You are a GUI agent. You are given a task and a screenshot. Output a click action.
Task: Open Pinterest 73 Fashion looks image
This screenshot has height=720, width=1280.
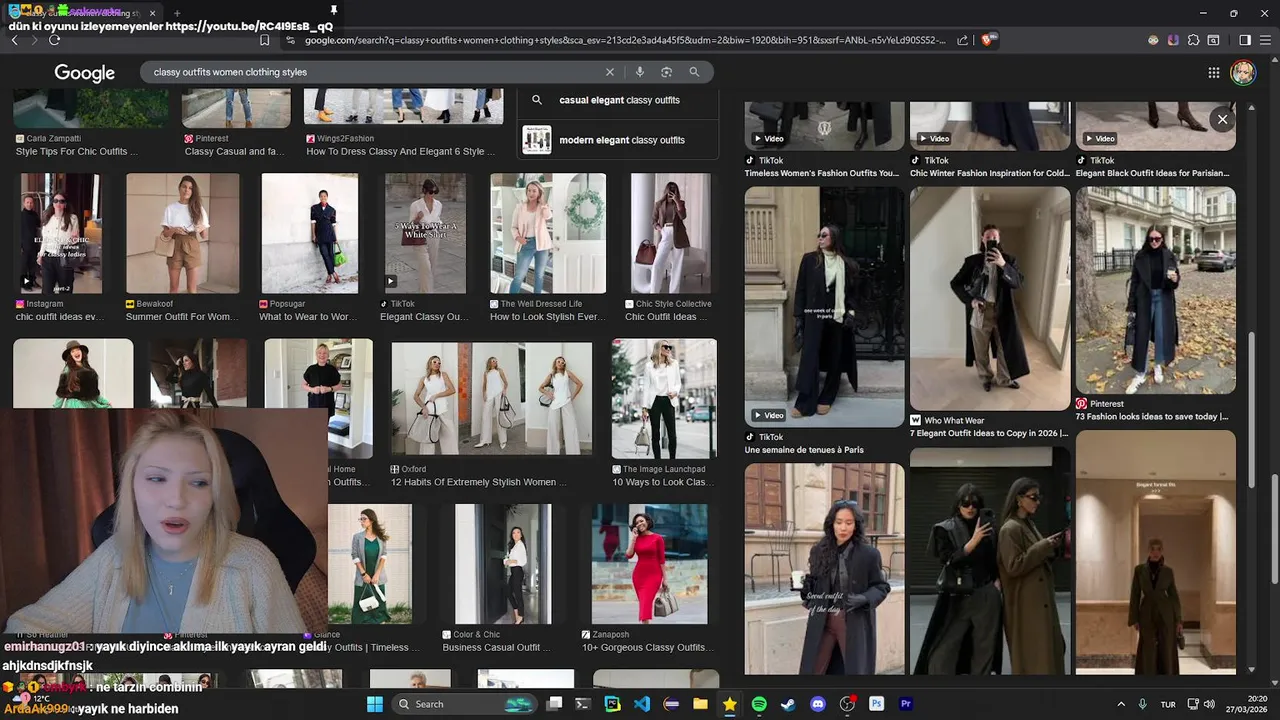pos(1155,290)
